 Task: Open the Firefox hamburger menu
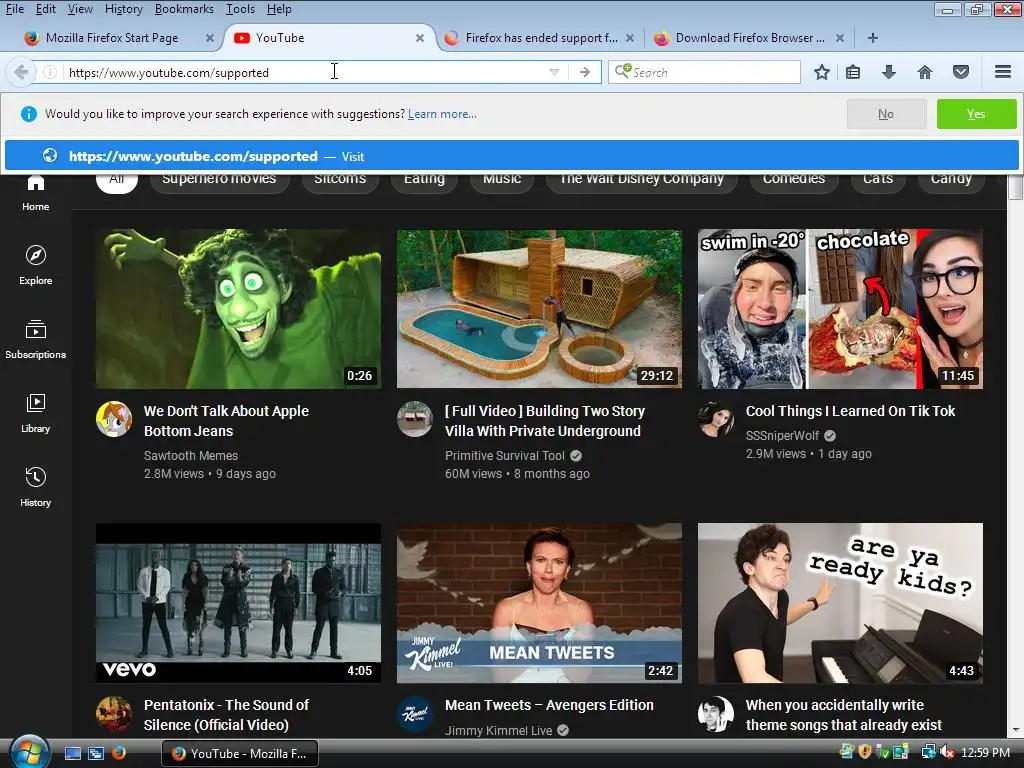pyautogui.click(x=1002, y=72)
